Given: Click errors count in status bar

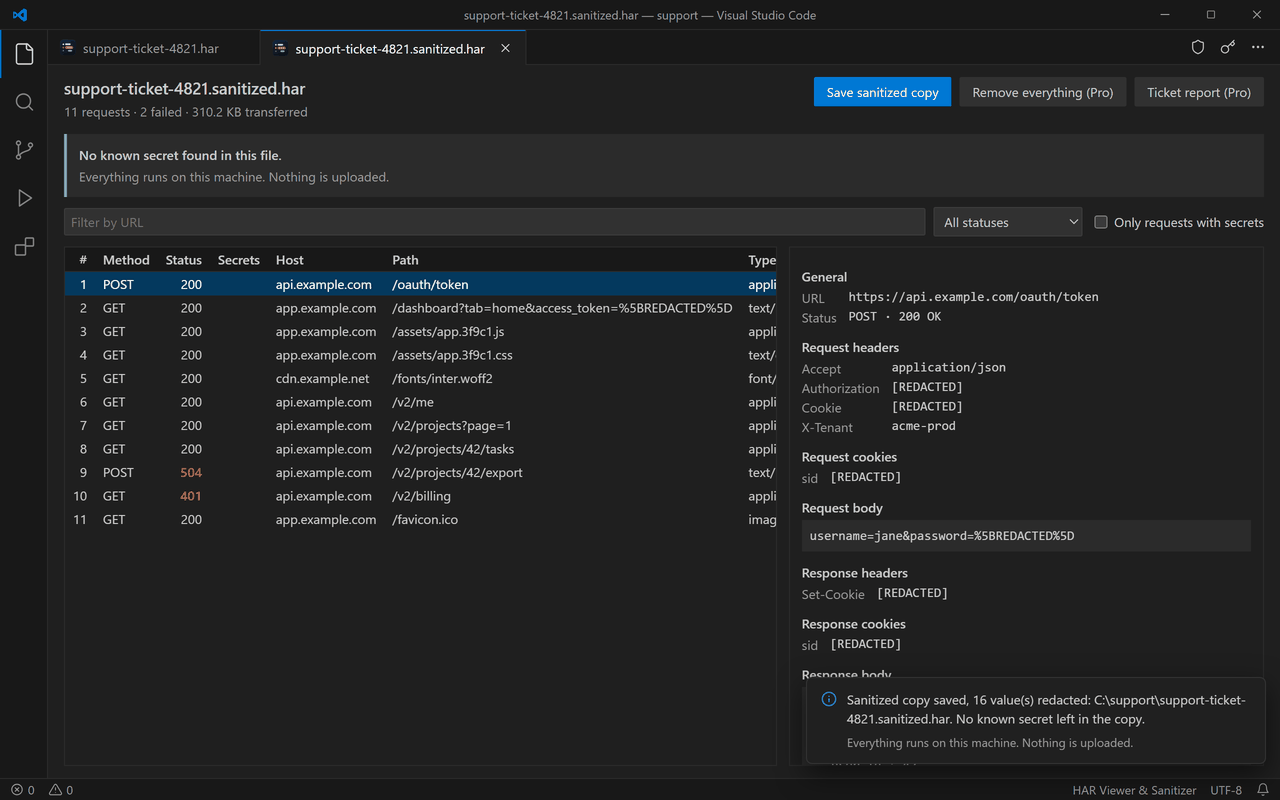Looking at the screenshot, I should (23, 790).
